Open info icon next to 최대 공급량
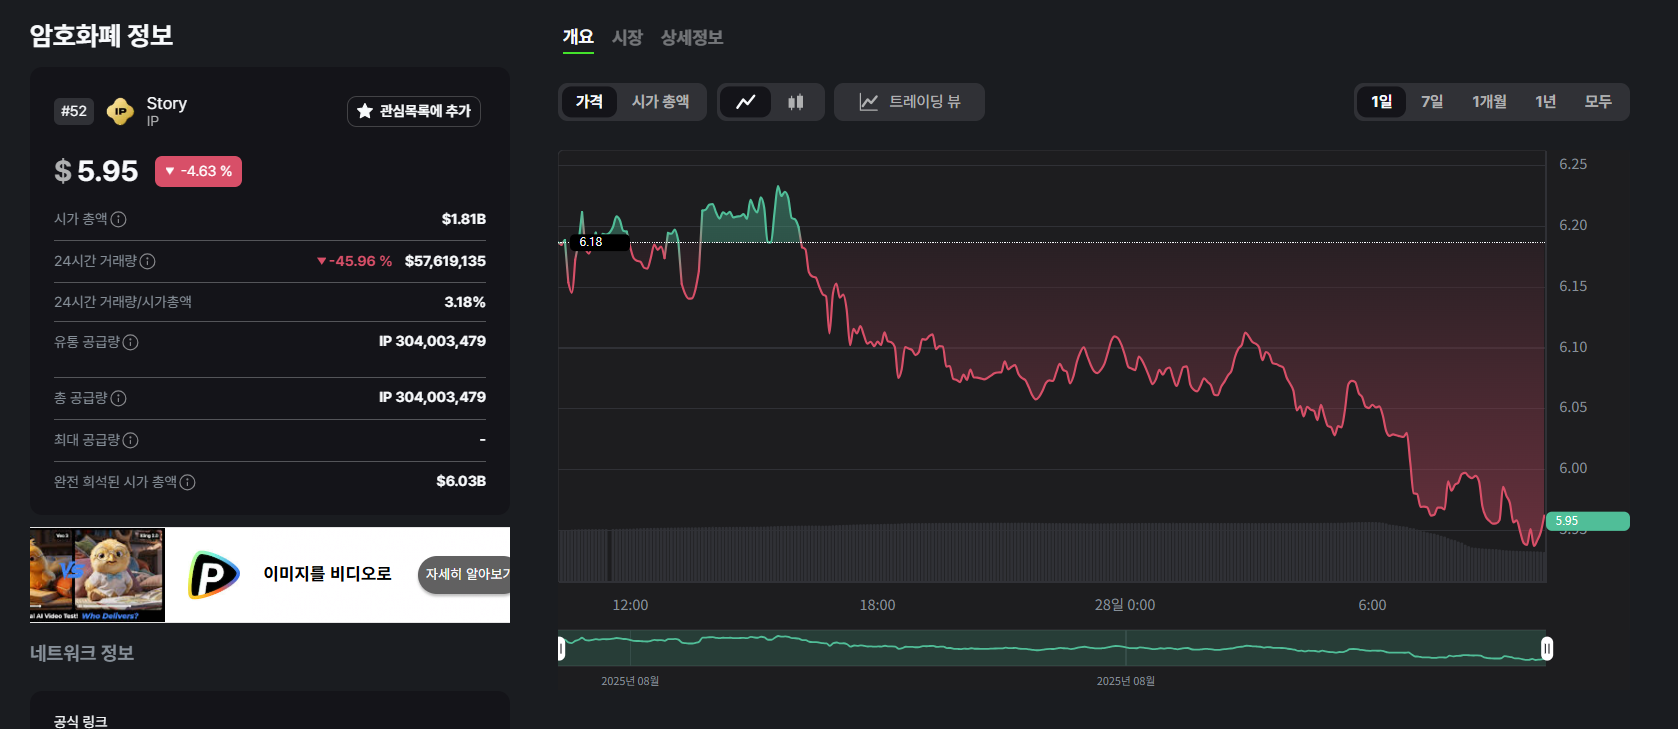This screenshot has height=729, width=1678. (x=130, y=440)
